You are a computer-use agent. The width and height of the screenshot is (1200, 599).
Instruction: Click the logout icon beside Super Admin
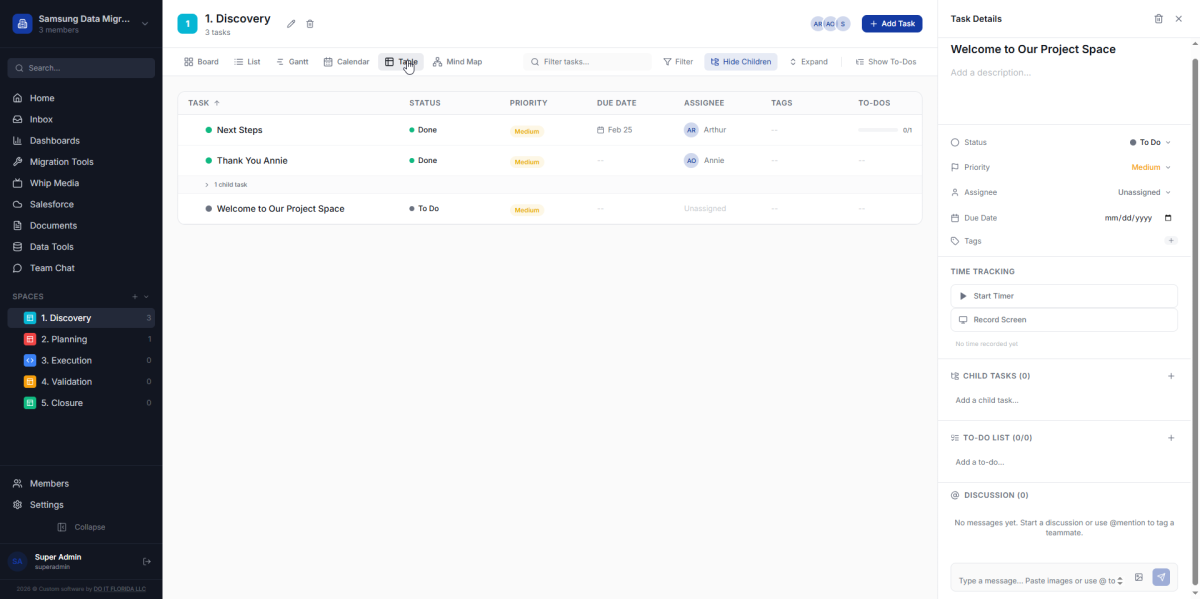click(x=147, y=561)
